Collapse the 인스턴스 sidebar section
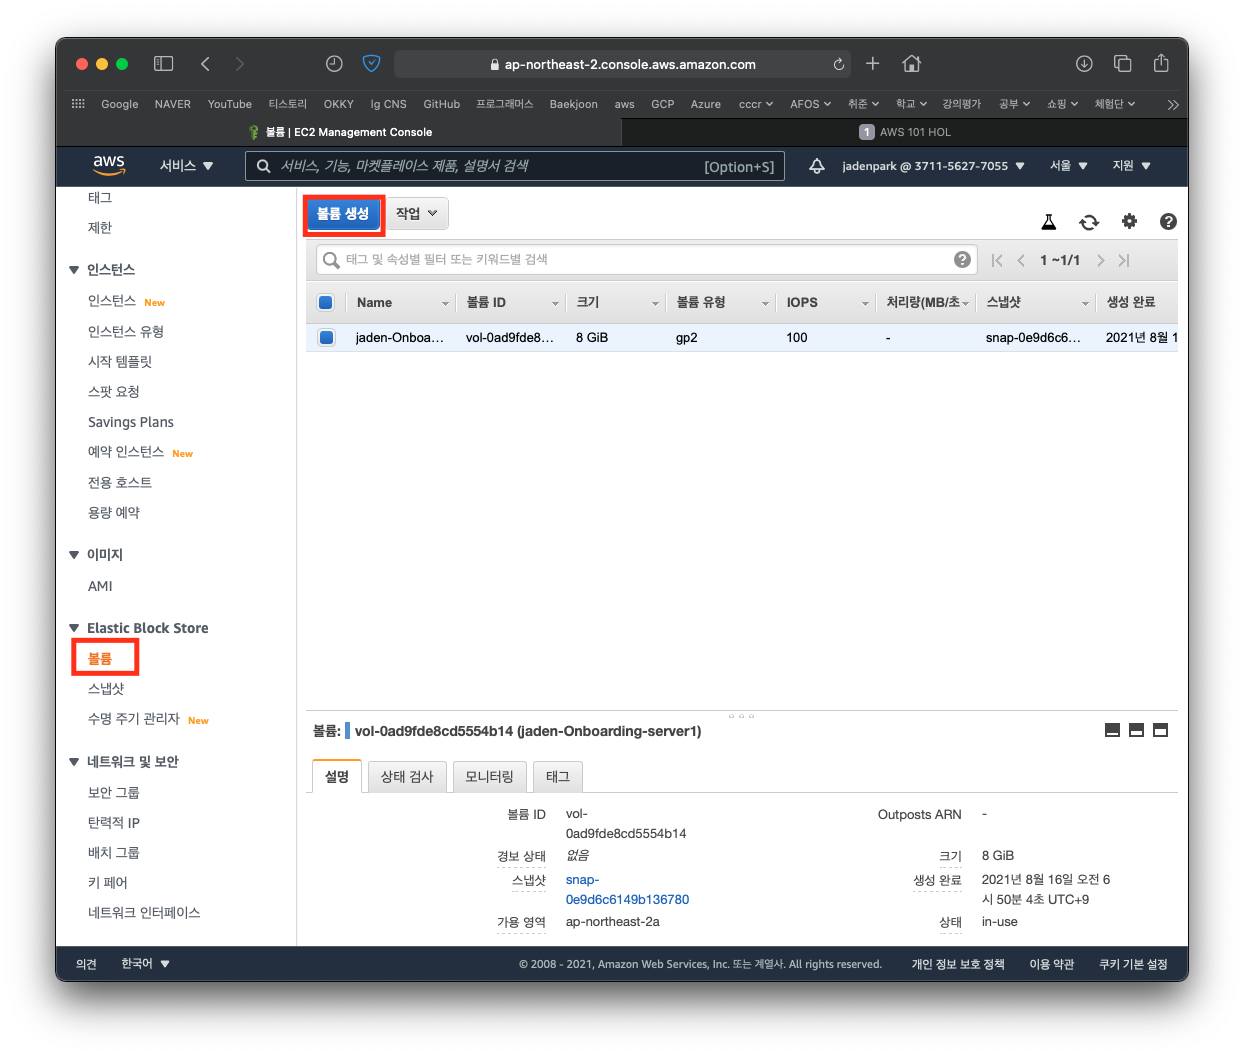Image resolution: width=1244 pixels, height=1055 pixels. [x=74, y=270]
